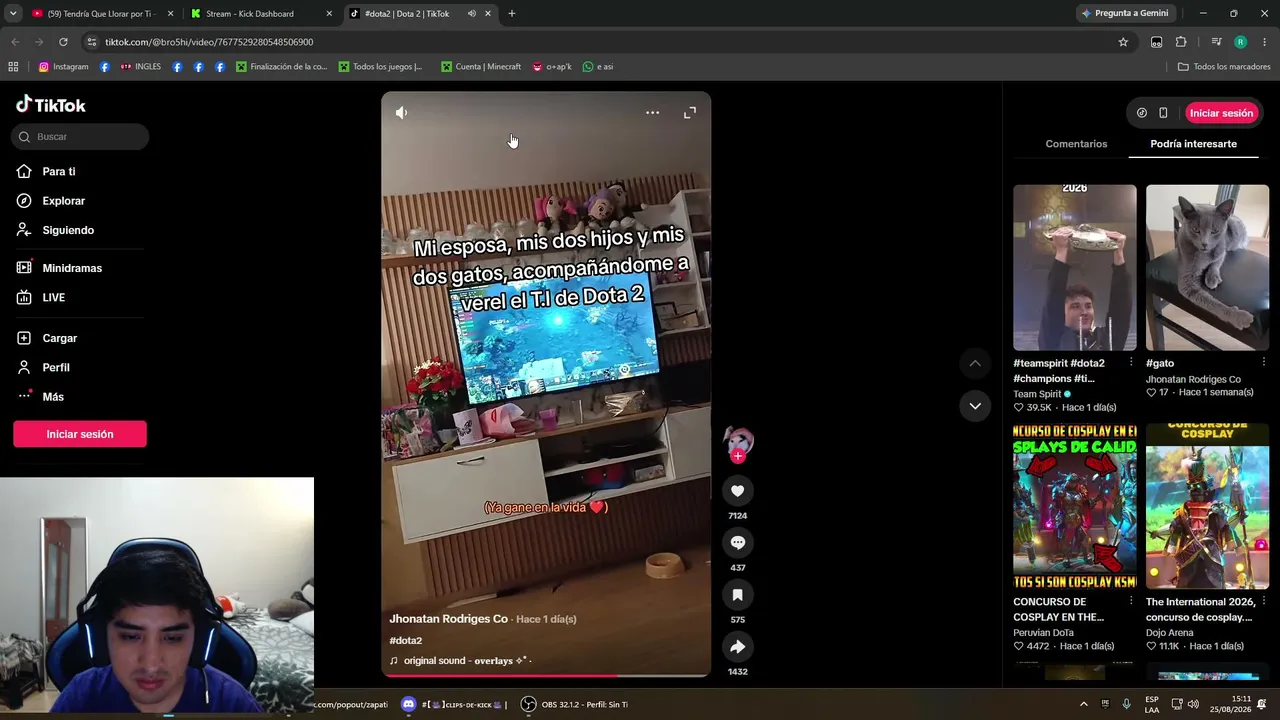Mute the TikTok tab via speaker icon
Image resolution: width=1280 pixels, height=720 pixels.
(471, 14)
